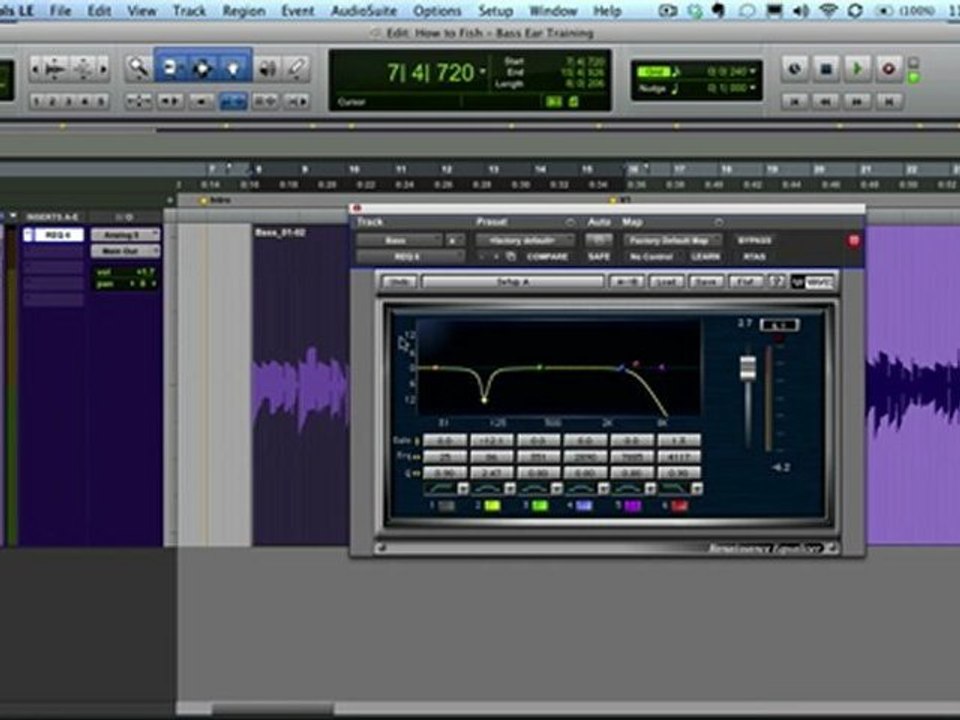This screenshot has height=720, width=960.
Task: Open the Options menu
Action: tap(437, 10)
